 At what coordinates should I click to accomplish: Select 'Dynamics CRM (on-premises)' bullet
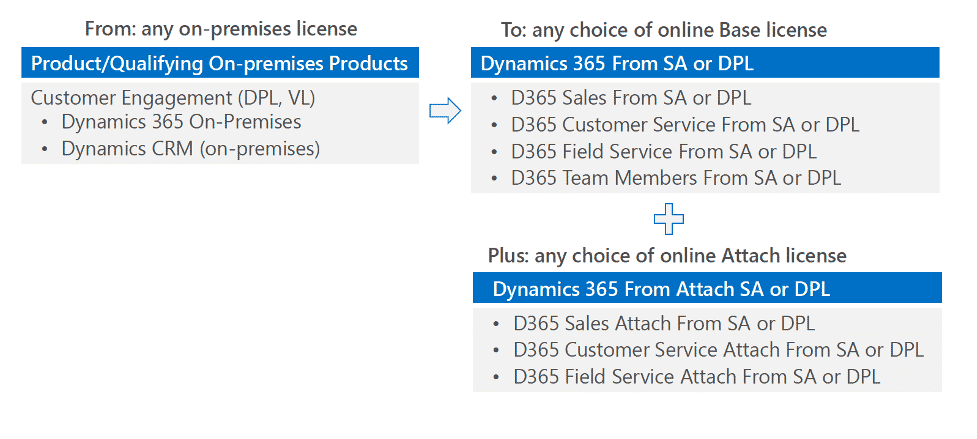tap(191, 149)
